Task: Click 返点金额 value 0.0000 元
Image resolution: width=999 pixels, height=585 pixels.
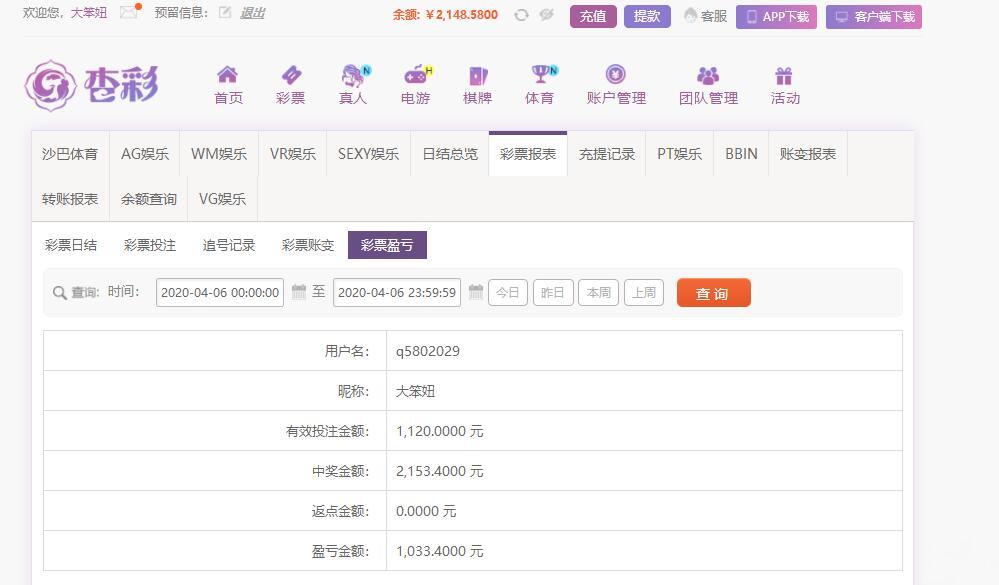Action: 426,511
